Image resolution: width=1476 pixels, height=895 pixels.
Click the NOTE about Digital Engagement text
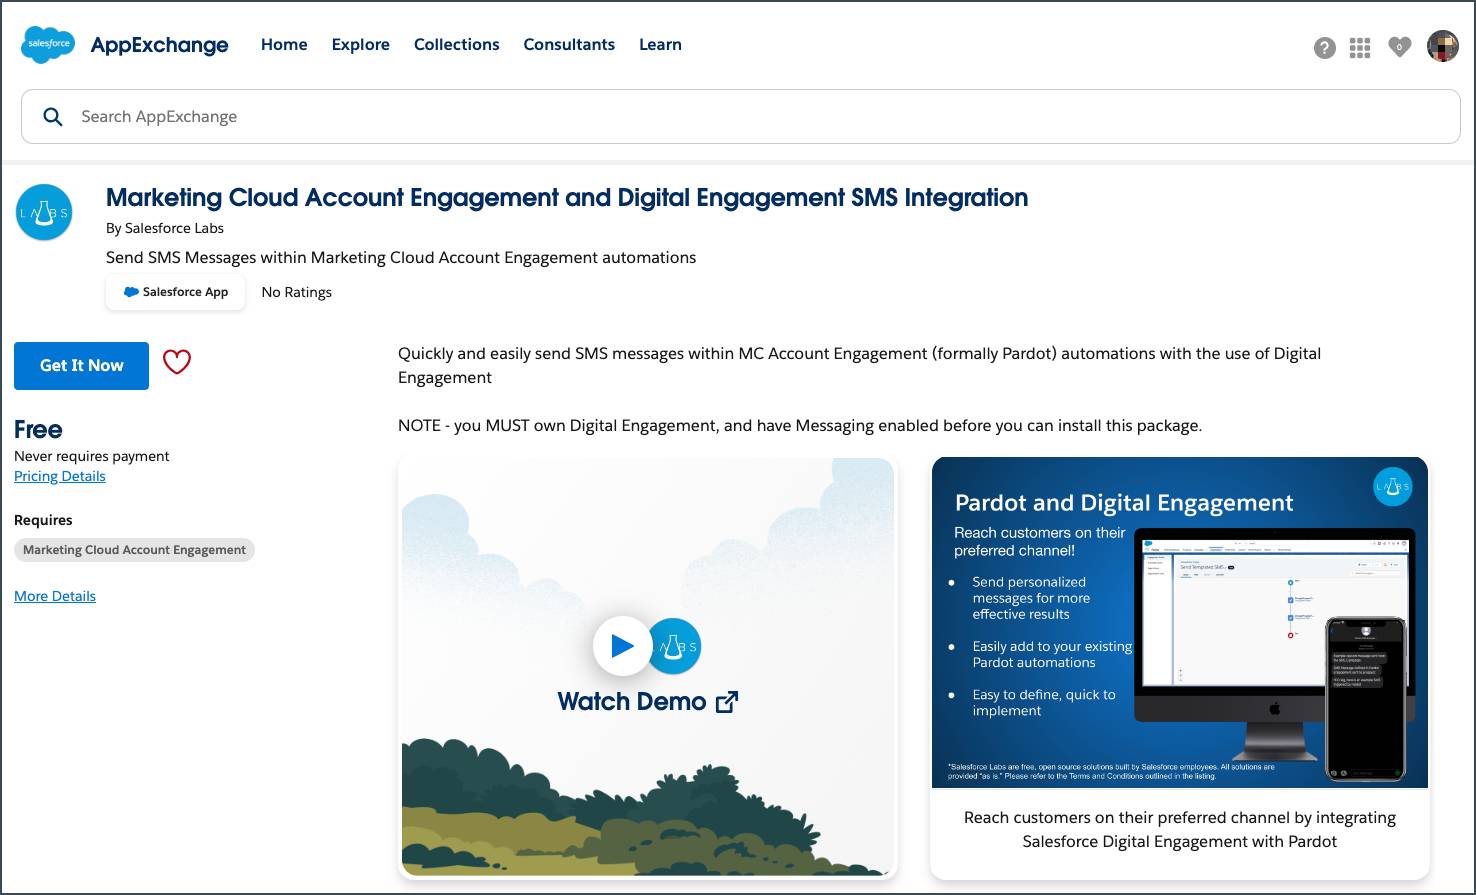(800, 426)
